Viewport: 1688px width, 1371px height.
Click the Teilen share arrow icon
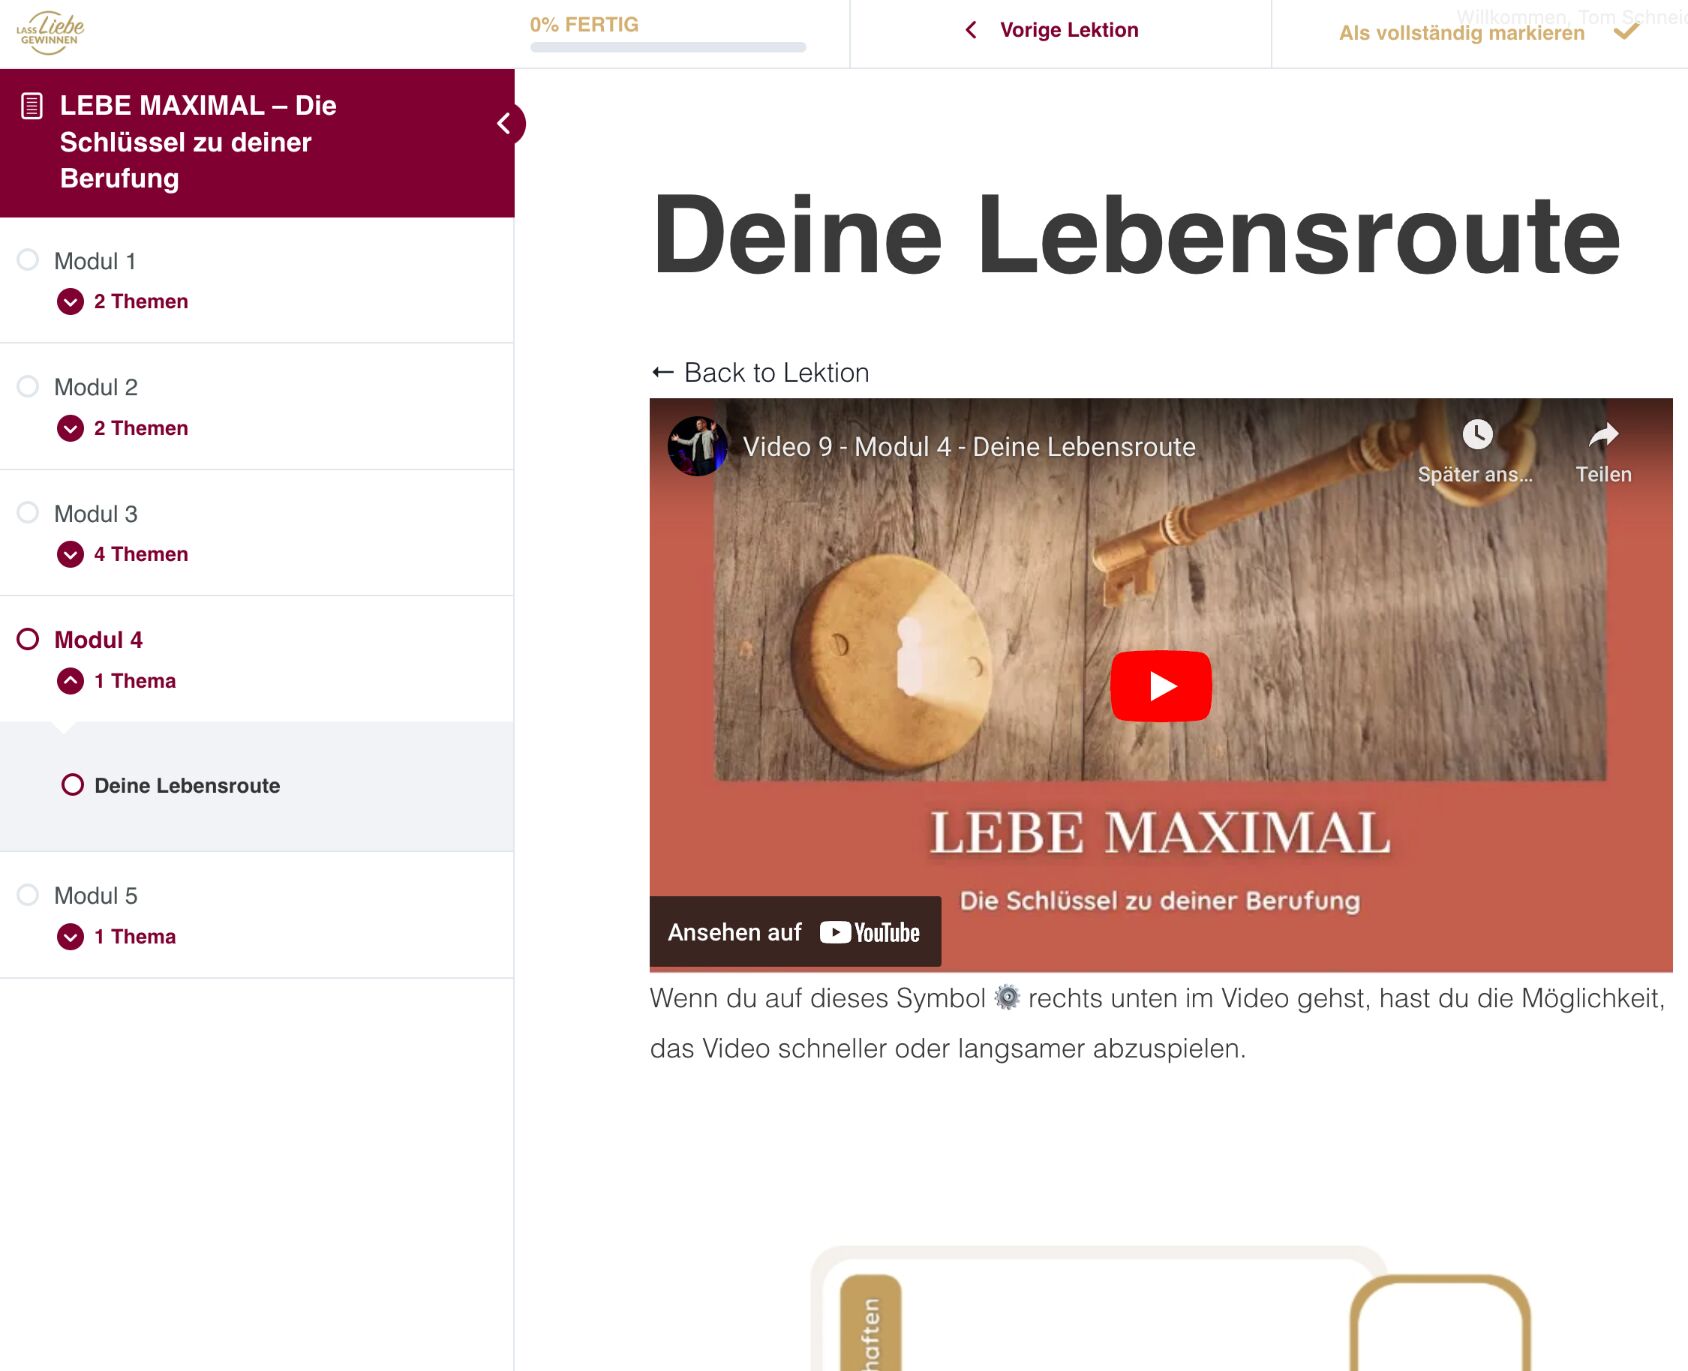(1603, 434)
